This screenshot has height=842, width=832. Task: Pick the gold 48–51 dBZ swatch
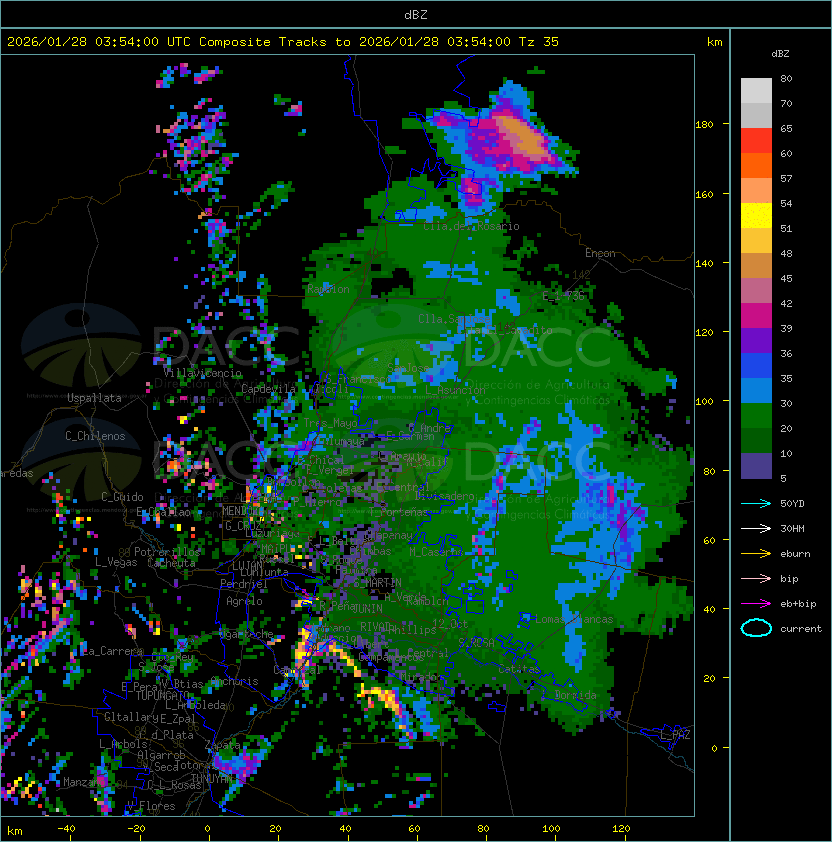pyautogui.click(x=756, y=241)
